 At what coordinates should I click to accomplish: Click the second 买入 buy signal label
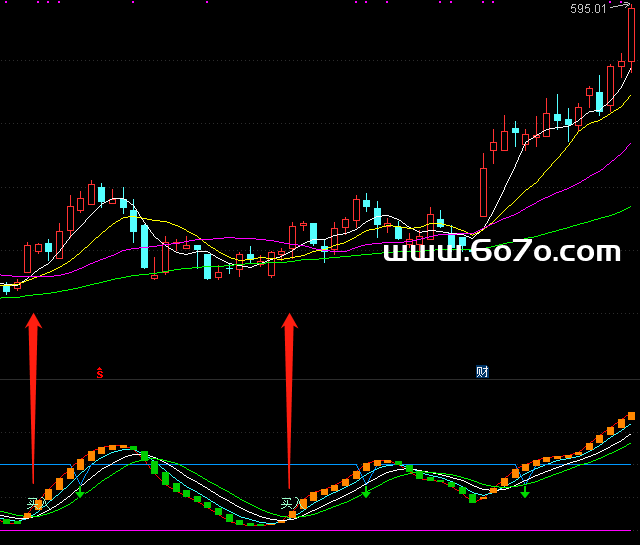(x=289, y=503)
